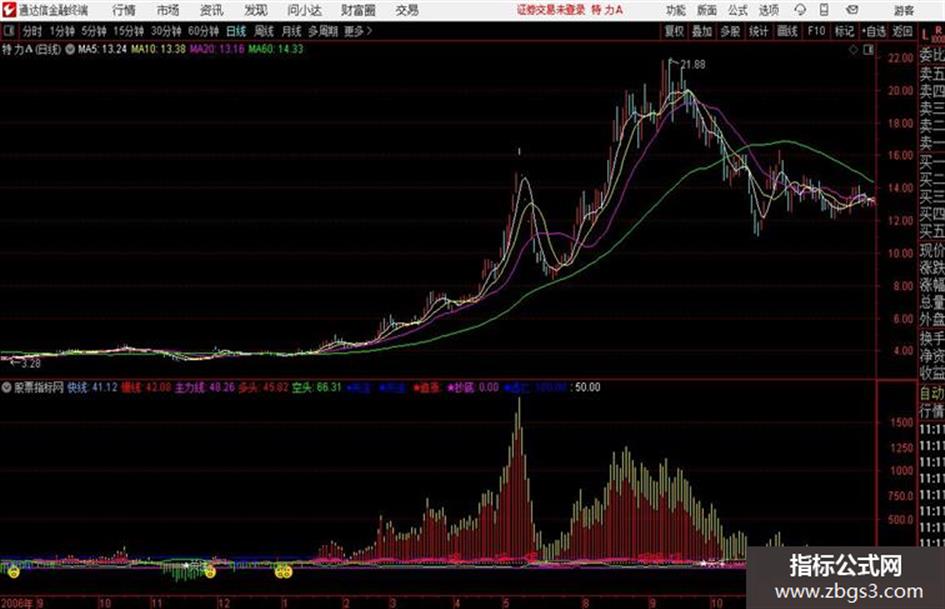Open the 发现 menu

[256, 10]
